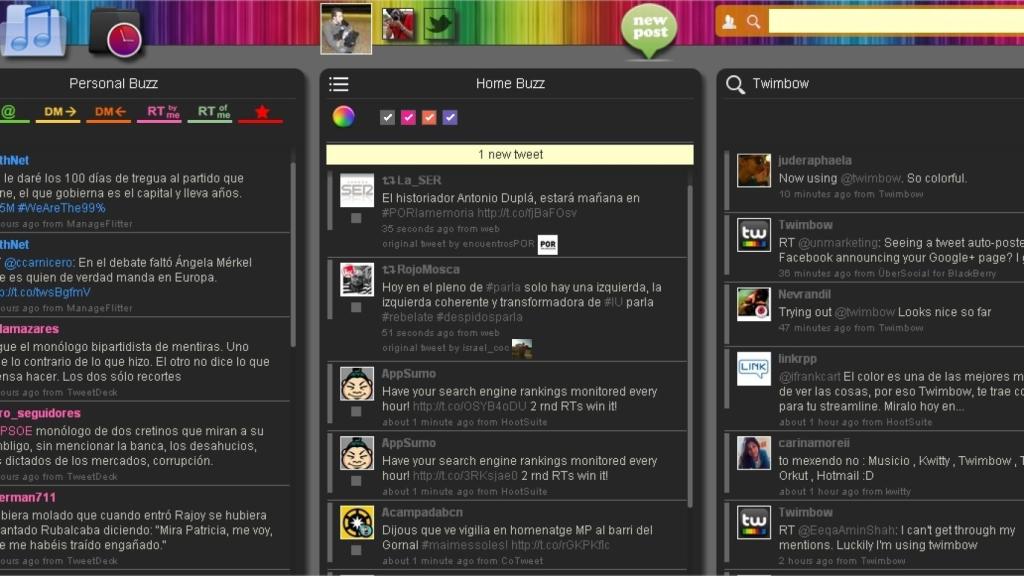Click RojoMosca's avatar thumbnail

coord(355,281)
